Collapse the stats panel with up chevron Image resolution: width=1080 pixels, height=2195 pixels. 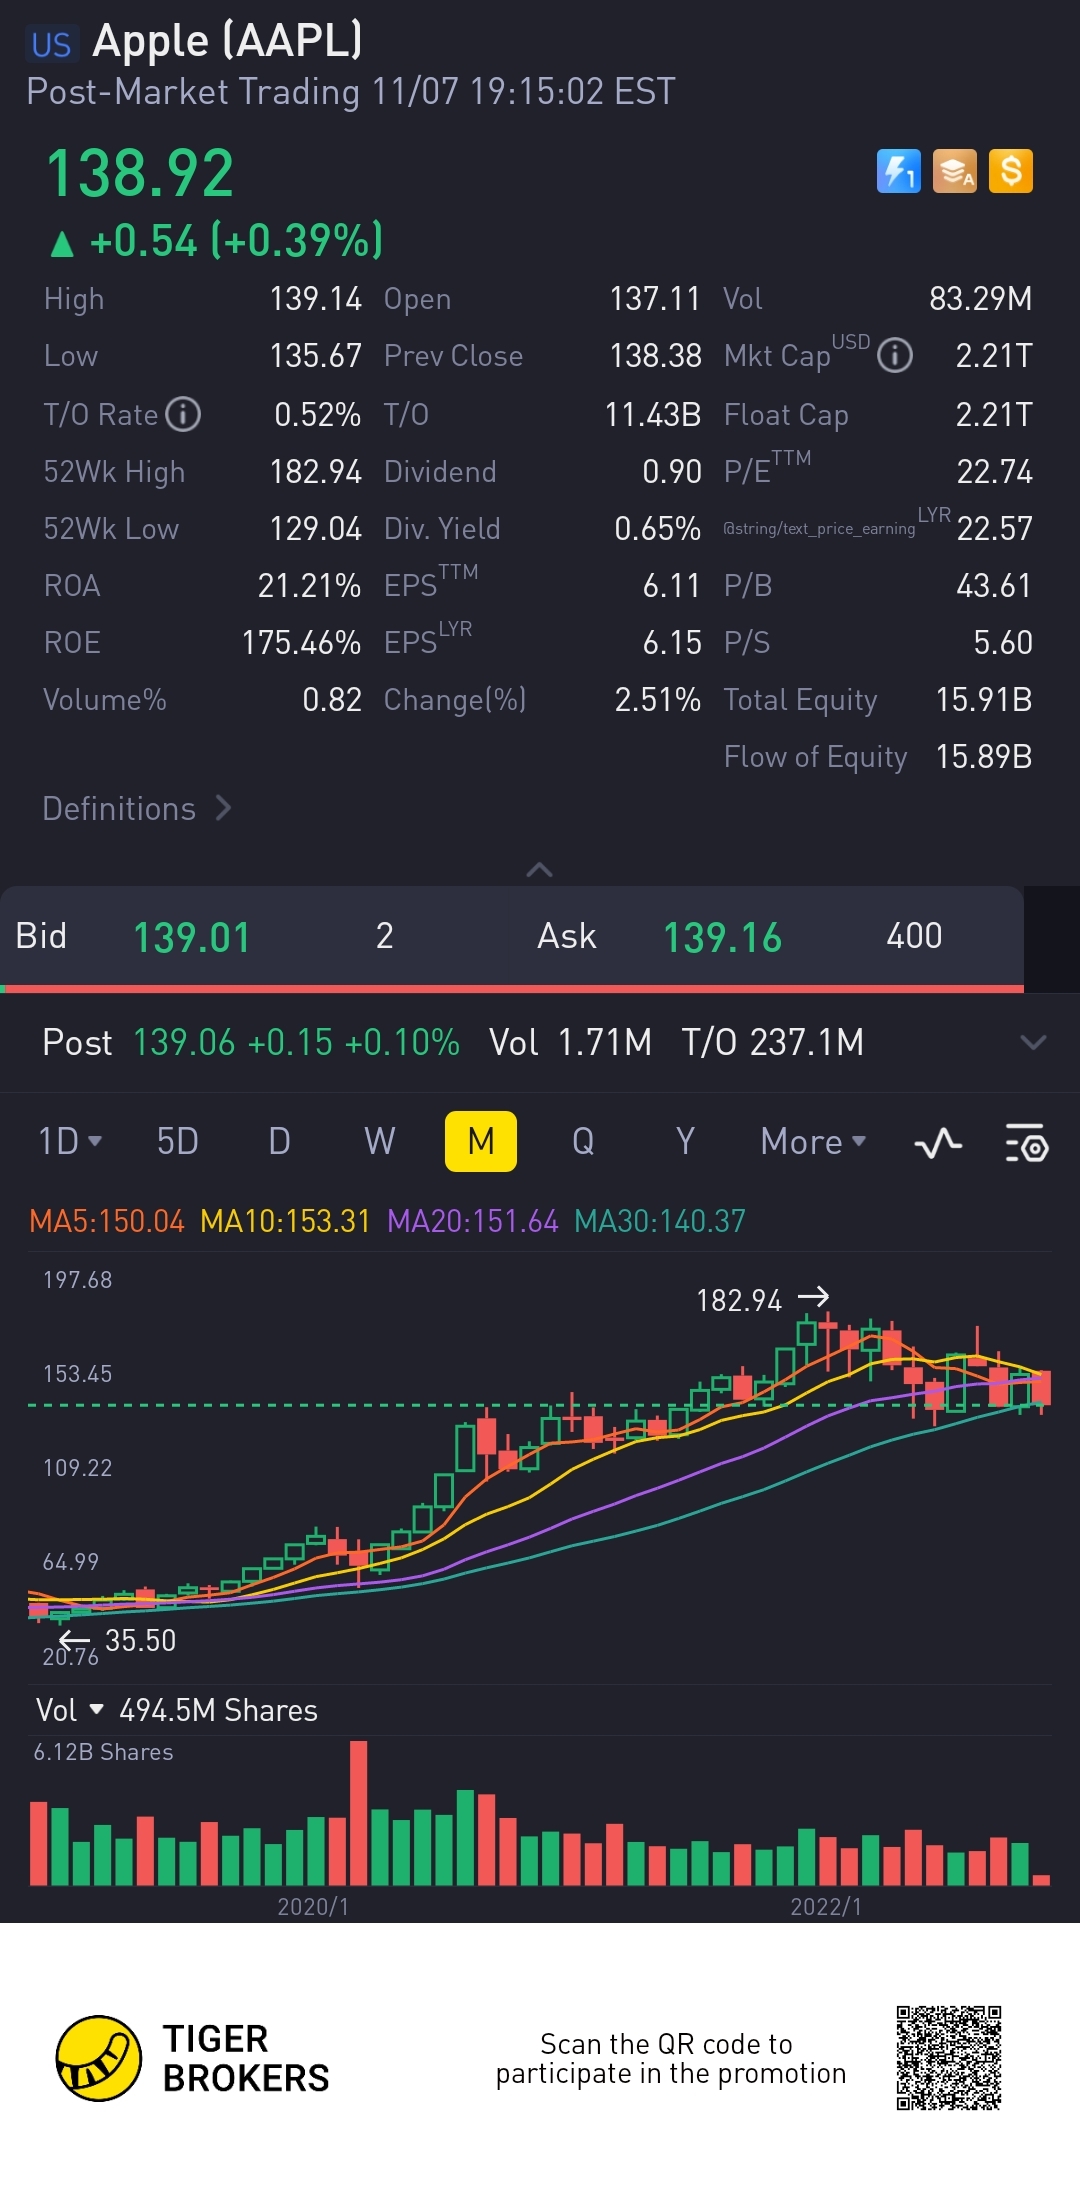point(539,870)
